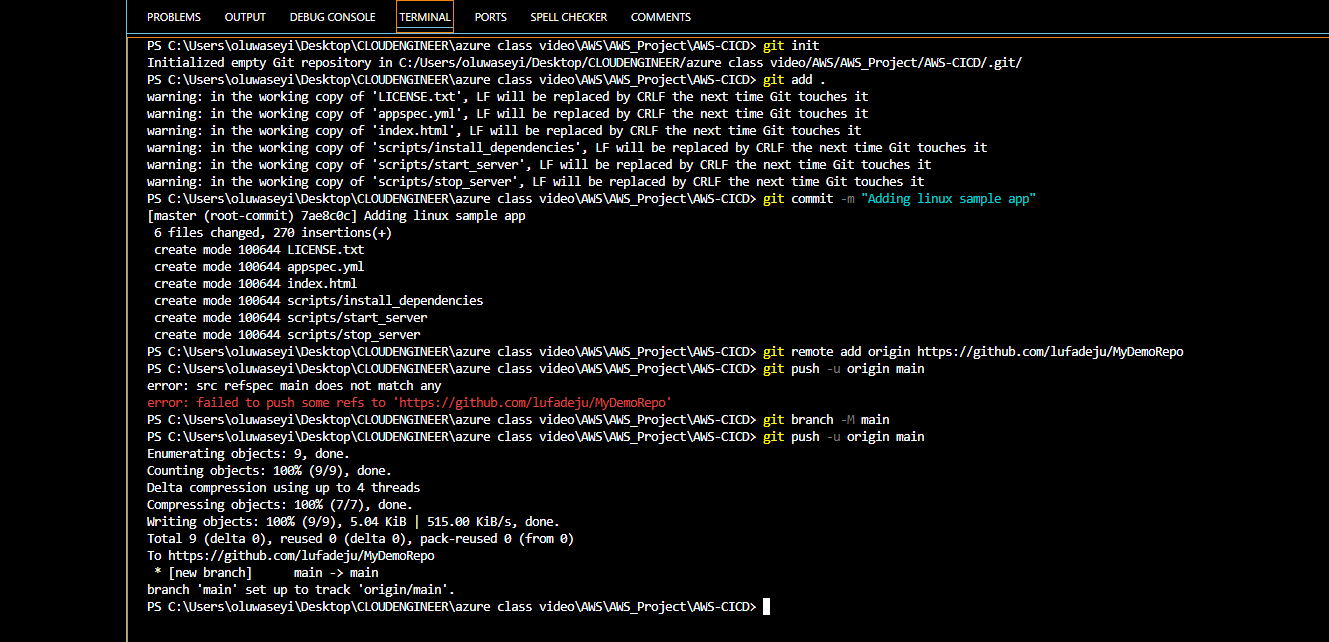Click 'create mode 100644 LICENSE.txt' line

pos(259,250)
